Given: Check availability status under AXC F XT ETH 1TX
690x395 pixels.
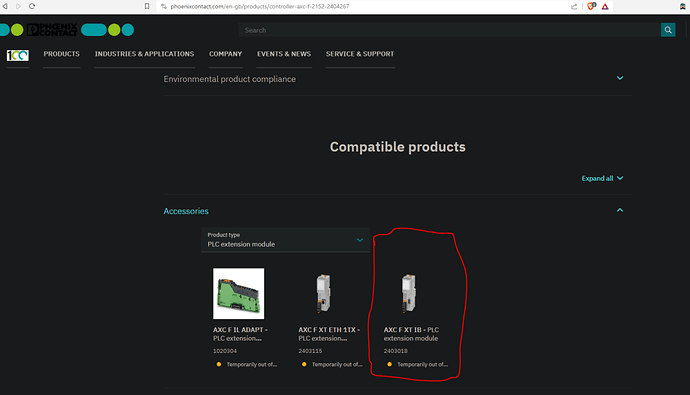Looking at the screenshot, I should [x=332, y=364].
